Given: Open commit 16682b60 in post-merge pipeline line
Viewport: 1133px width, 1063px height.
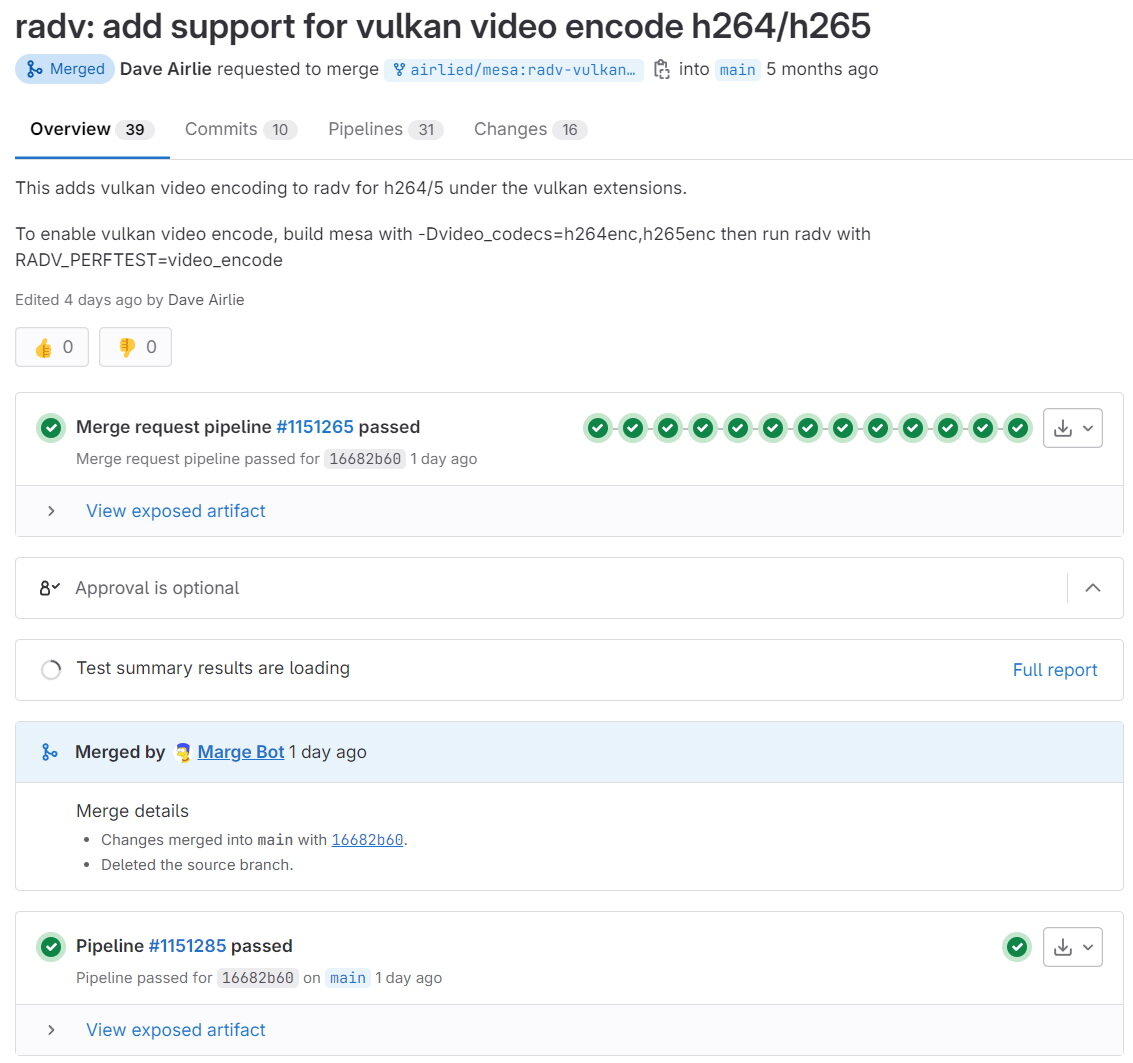Looking at the screenshot, I should pos(258,978).
